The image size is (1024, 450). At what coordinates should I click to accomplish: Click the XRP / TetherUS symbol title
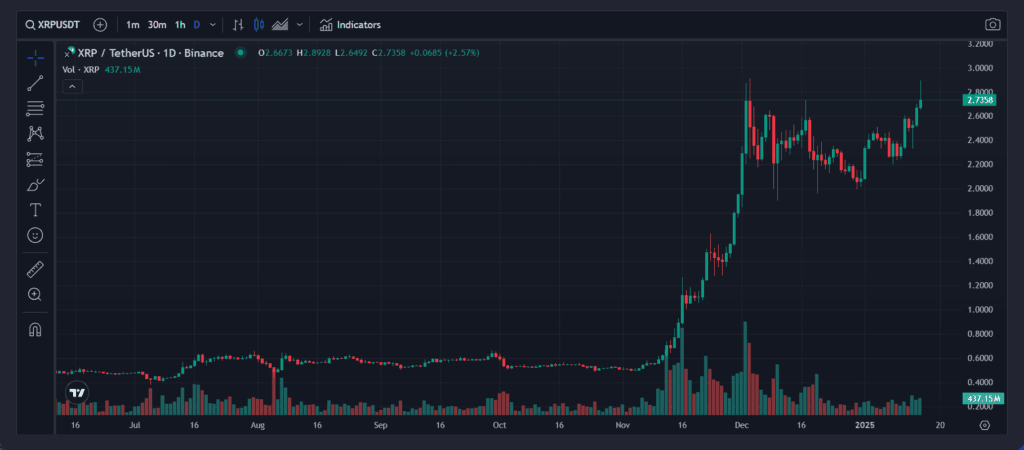click(x=150, y=53)
